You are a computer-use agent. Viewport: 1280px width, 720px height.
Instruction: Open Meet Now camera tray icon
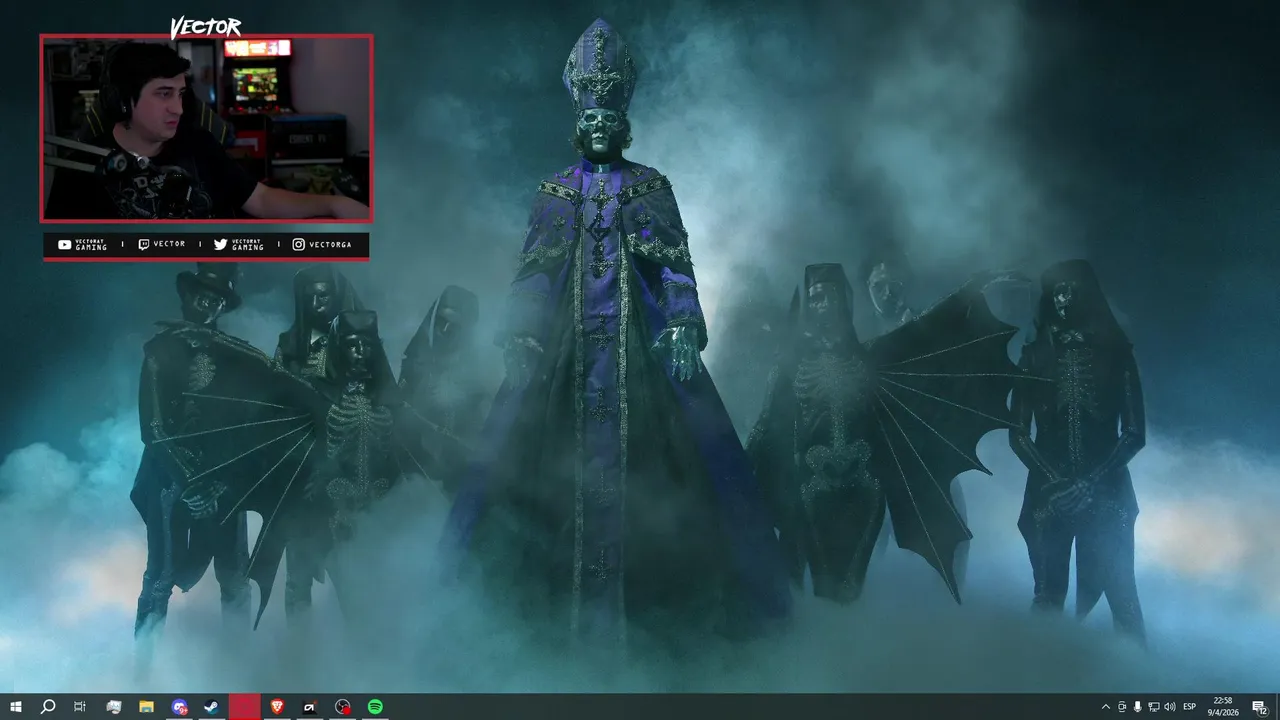click(x=1122, y=707)
